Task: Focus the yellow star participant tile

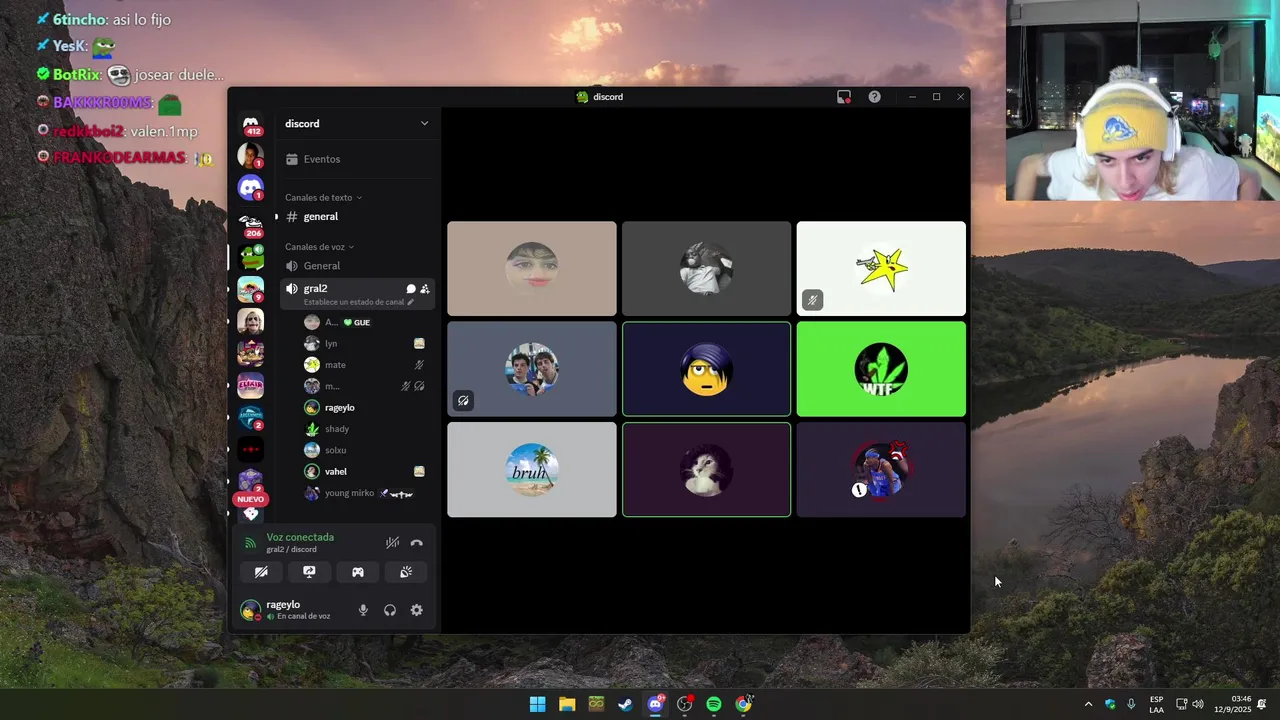Action: (x=881, y=268)
